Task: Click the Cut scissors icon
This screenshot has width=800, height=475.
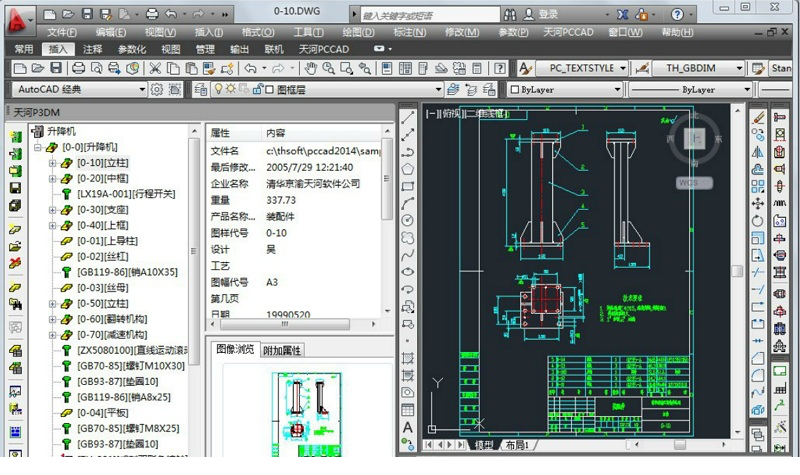Action: tap(155, 68)
